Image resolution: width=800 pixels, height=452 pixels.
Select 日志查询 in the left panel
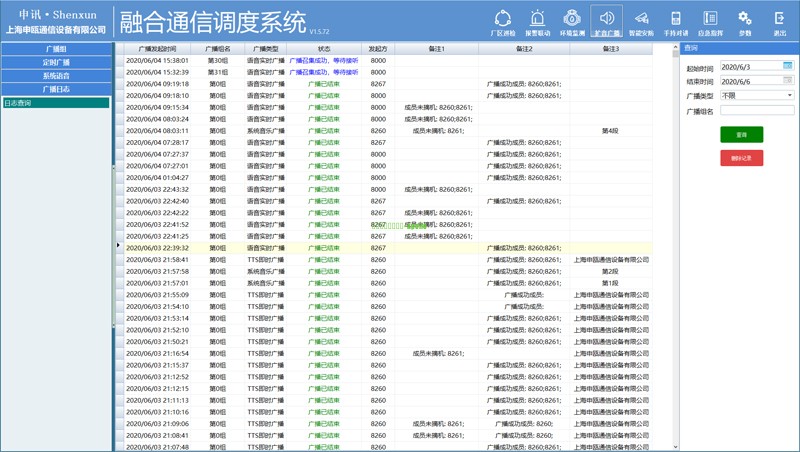tap(56, 103)
